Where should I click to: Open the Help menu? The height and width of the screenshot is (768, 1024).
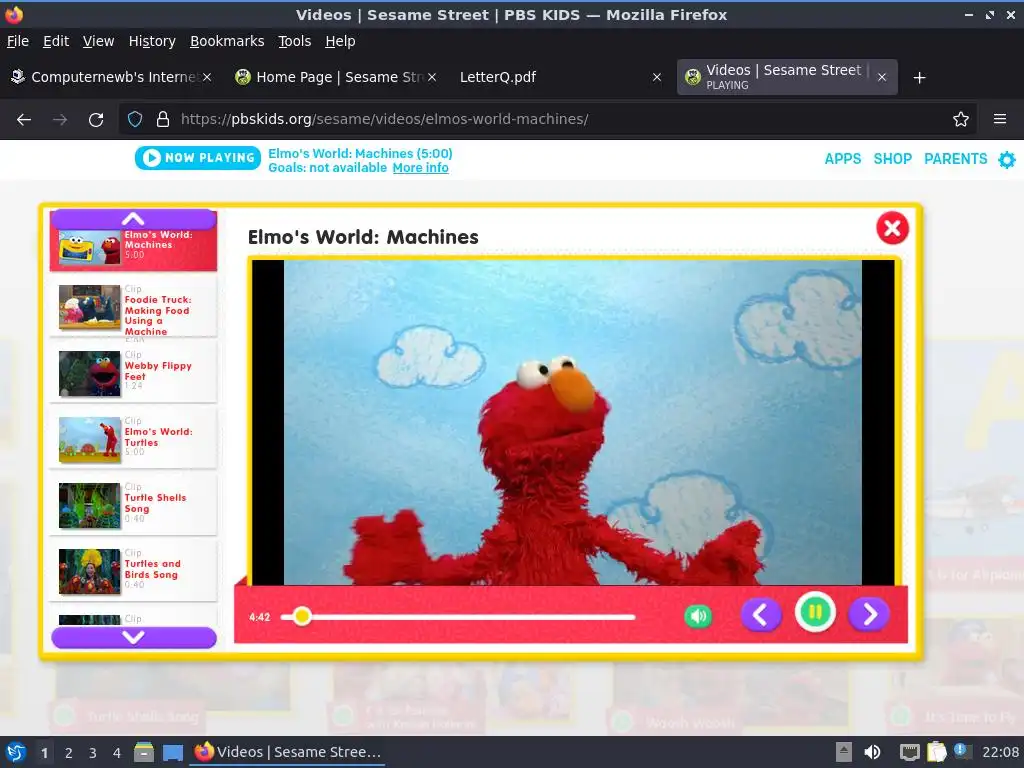(340, 41)
